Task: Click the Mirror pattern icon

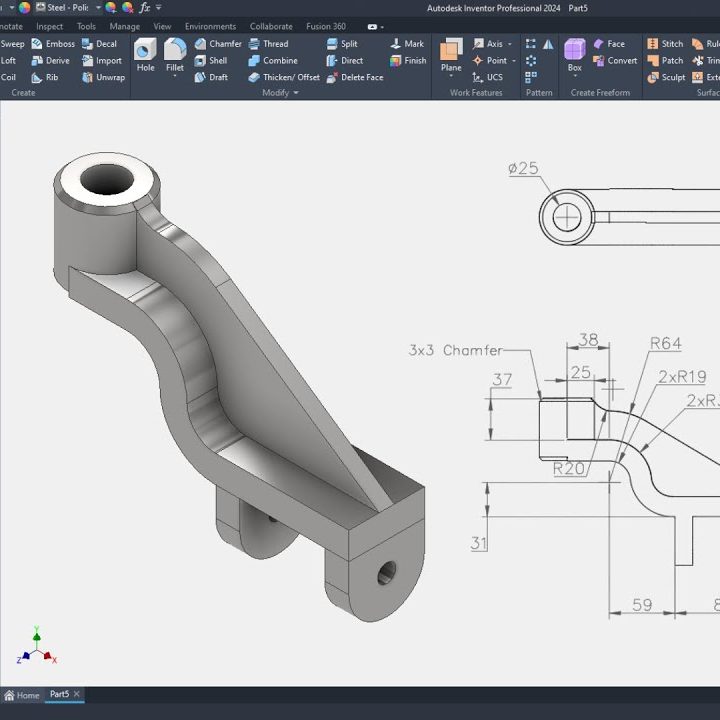Action: [547, 44]
